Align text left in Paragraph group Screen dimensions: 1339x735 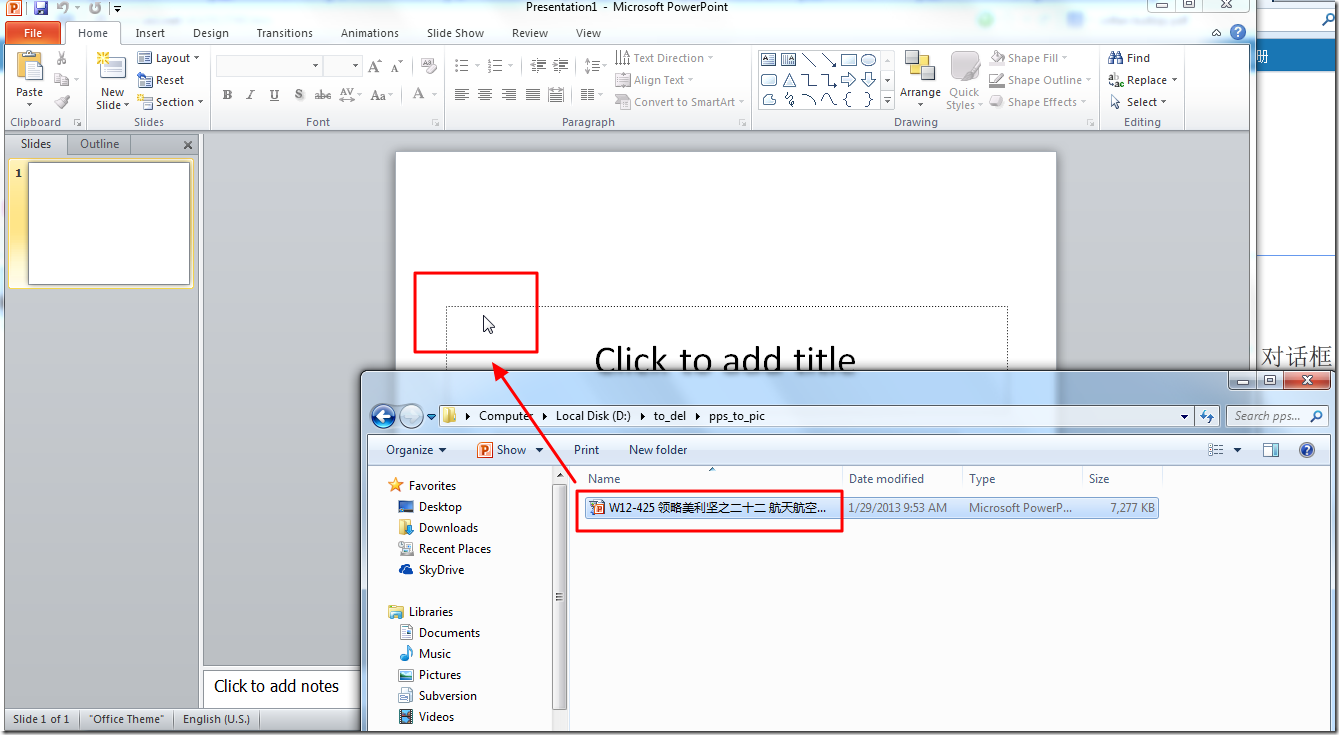click(x=461, y=95)
